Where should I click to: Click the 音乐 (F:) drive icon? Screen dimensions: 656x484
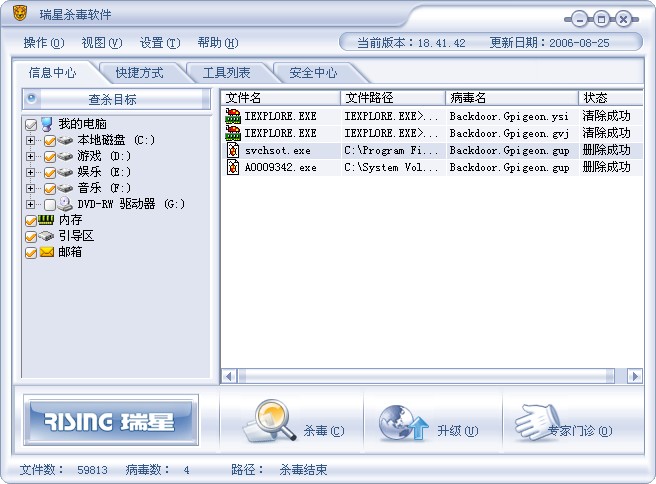(65, 188)
